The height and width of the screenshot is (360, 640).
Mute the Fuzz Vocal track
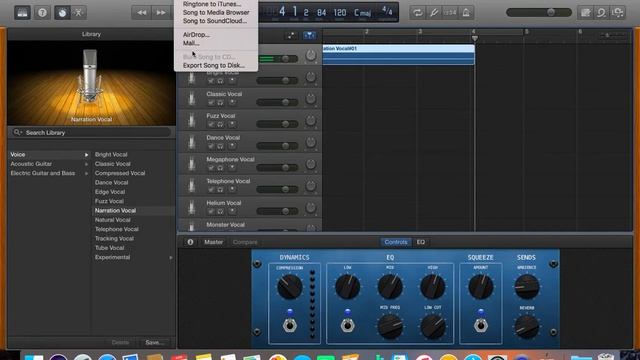pyautogui.click(x=211, y=124)
